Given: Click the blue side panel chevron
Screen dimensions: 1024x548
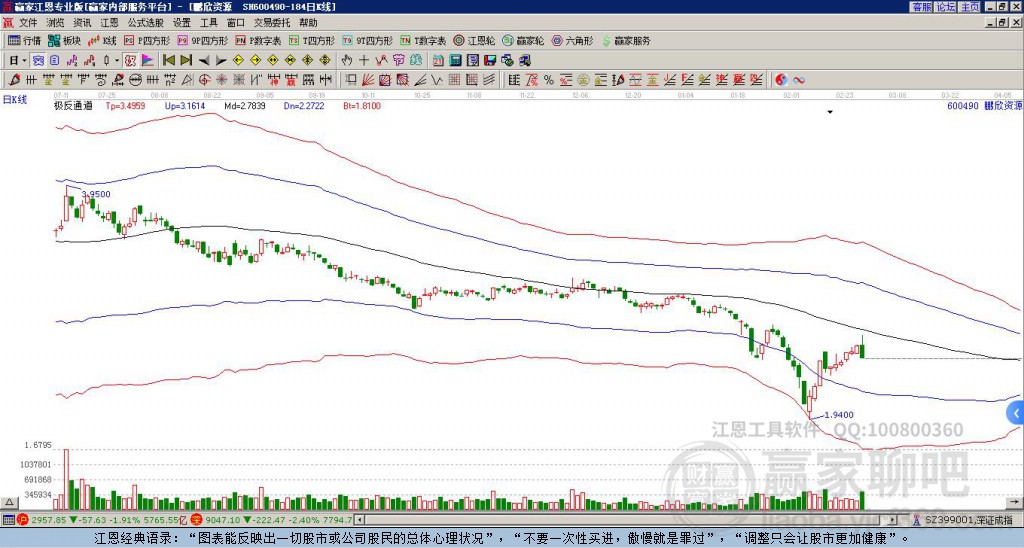Looking at the screenshot, I should [1016, 413].
